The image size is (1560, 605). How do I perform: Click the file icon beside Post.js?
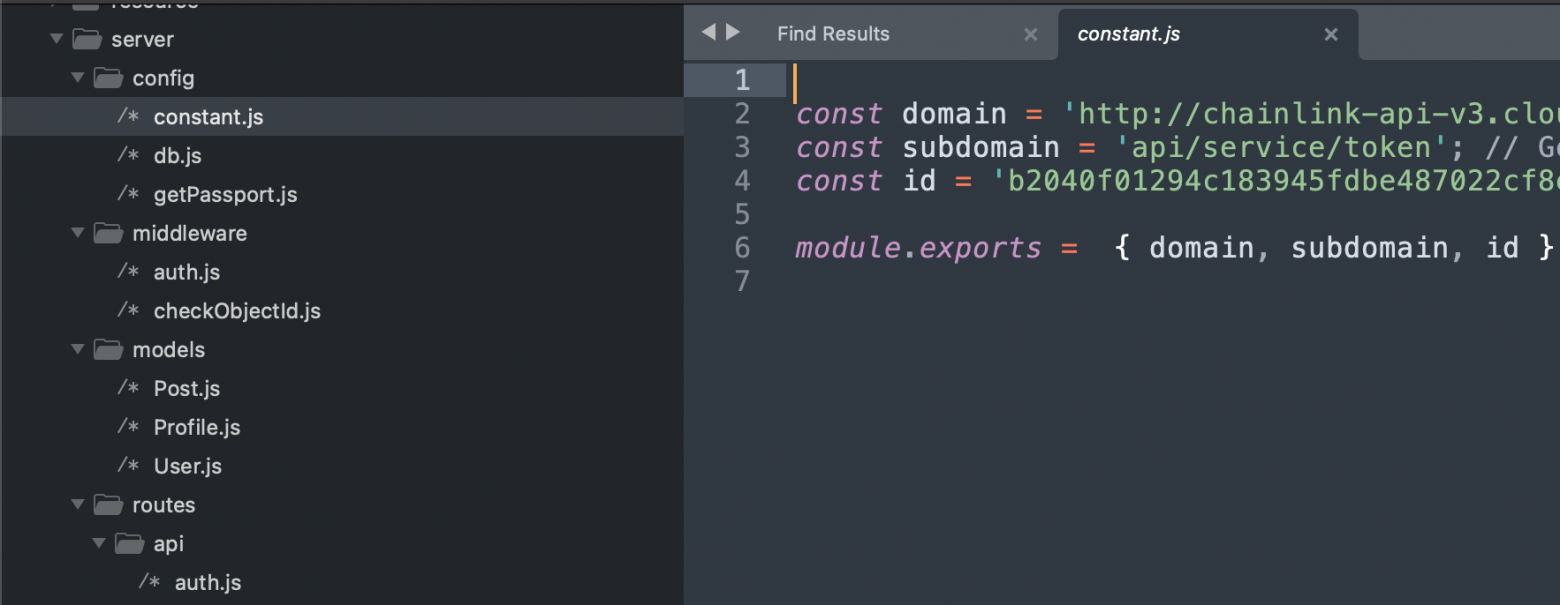click(x=128, y=389)
